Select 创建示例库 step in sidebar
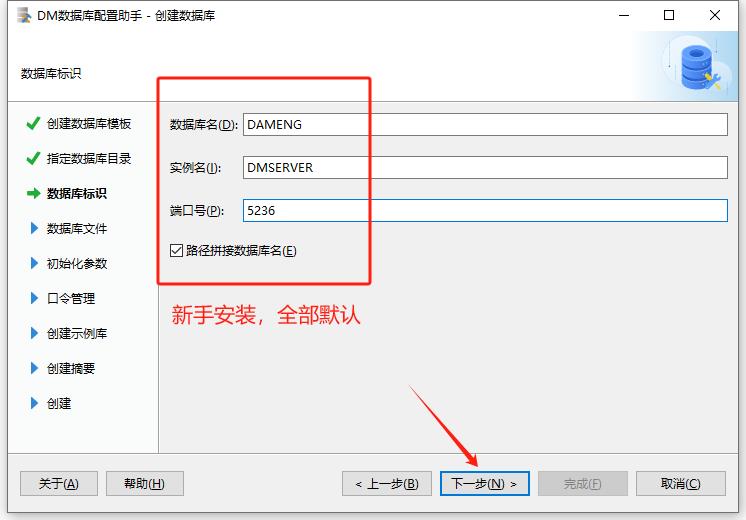Screen dimensions: 746x520 coord(76,334)
